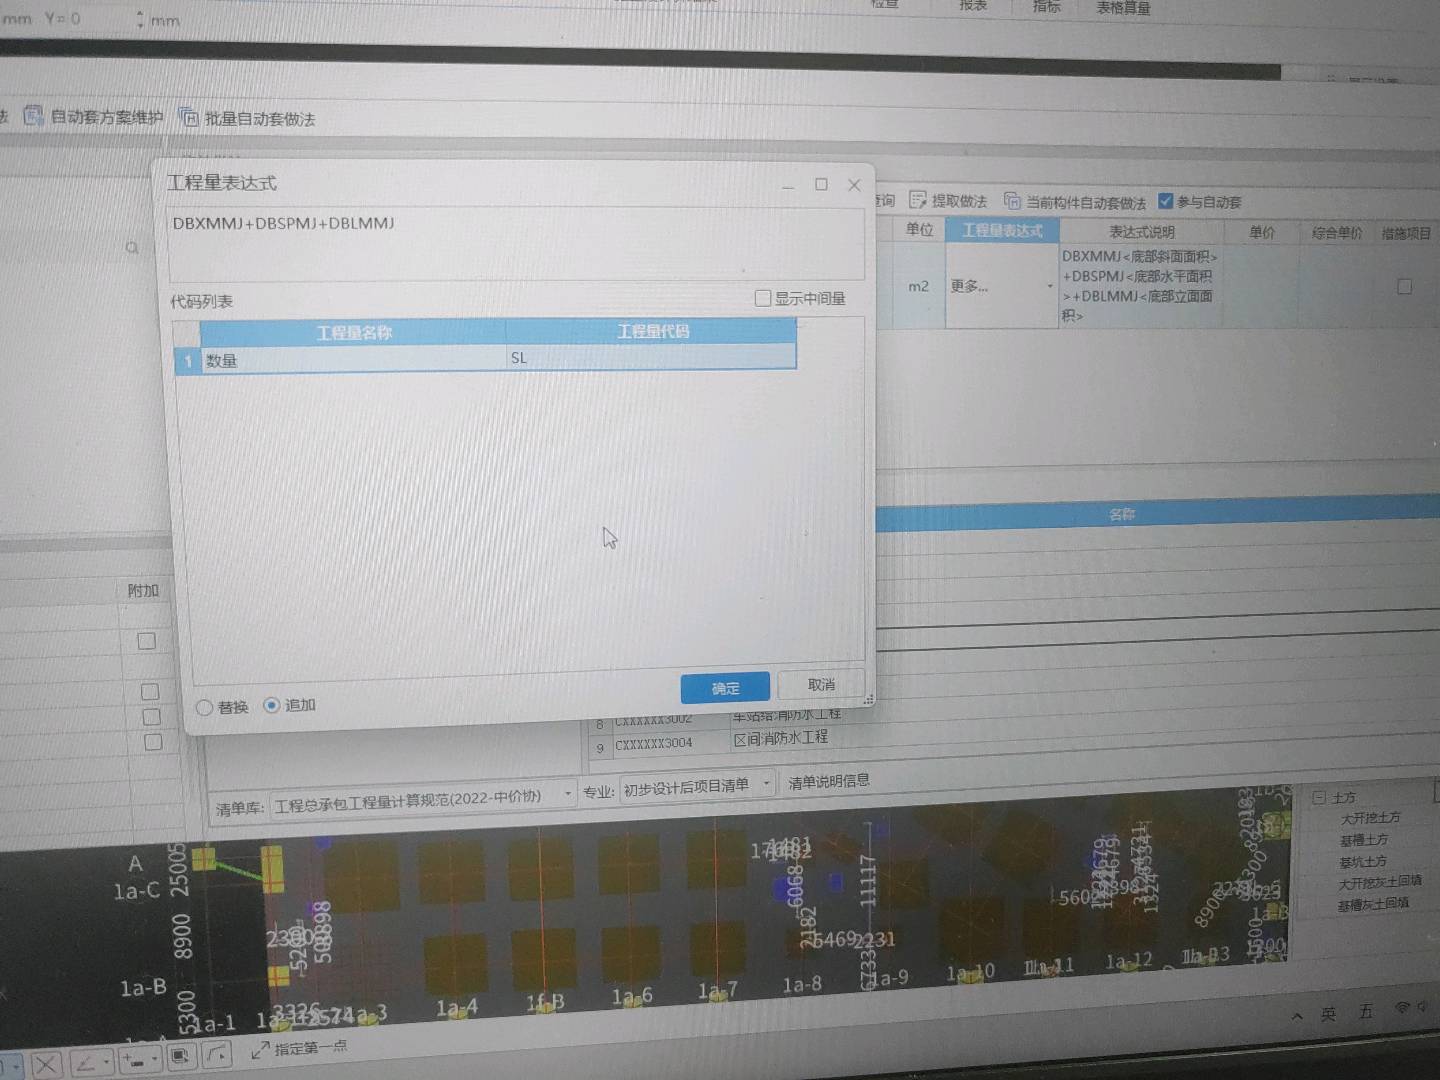Click the 自动套方案维护 toolbar icon
This screenshot has width=1440, height=1080.
coord(33,116)
